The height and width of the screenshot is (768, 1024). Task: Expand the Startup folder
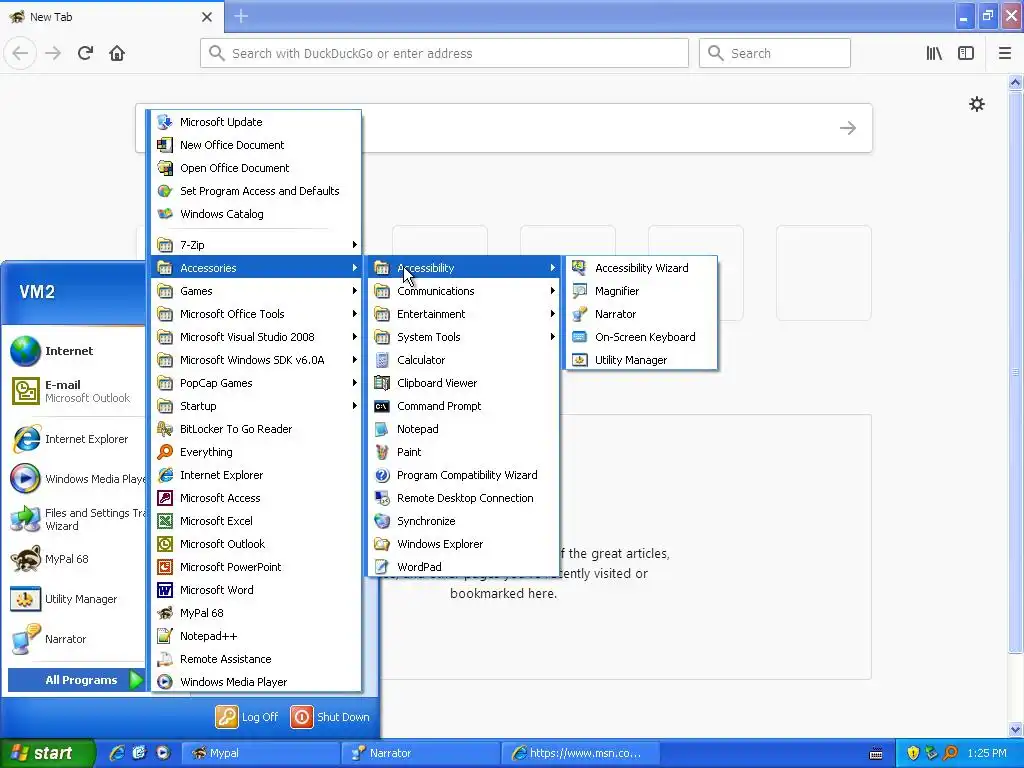(257, 406)
